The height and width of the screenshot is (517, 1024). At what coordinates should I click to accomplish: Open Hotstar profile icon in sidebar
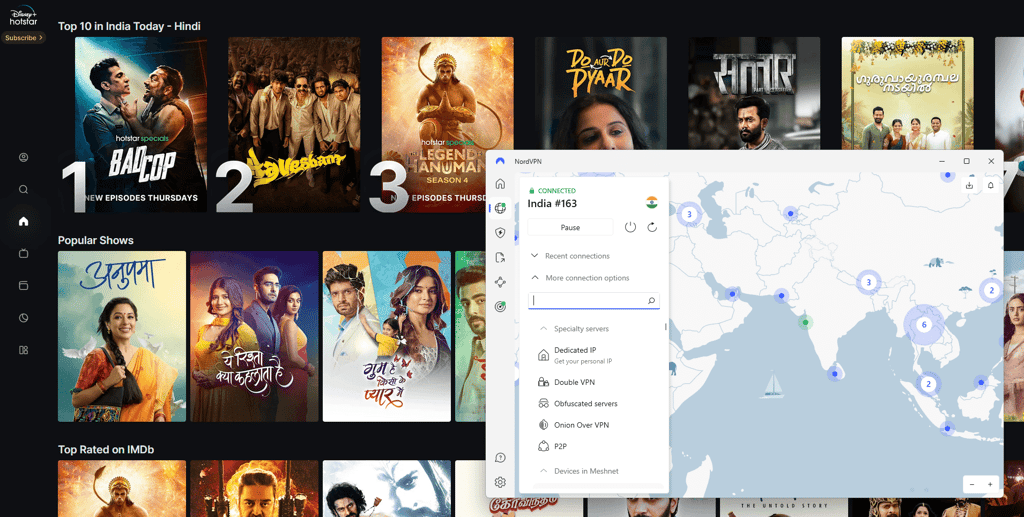24,157
